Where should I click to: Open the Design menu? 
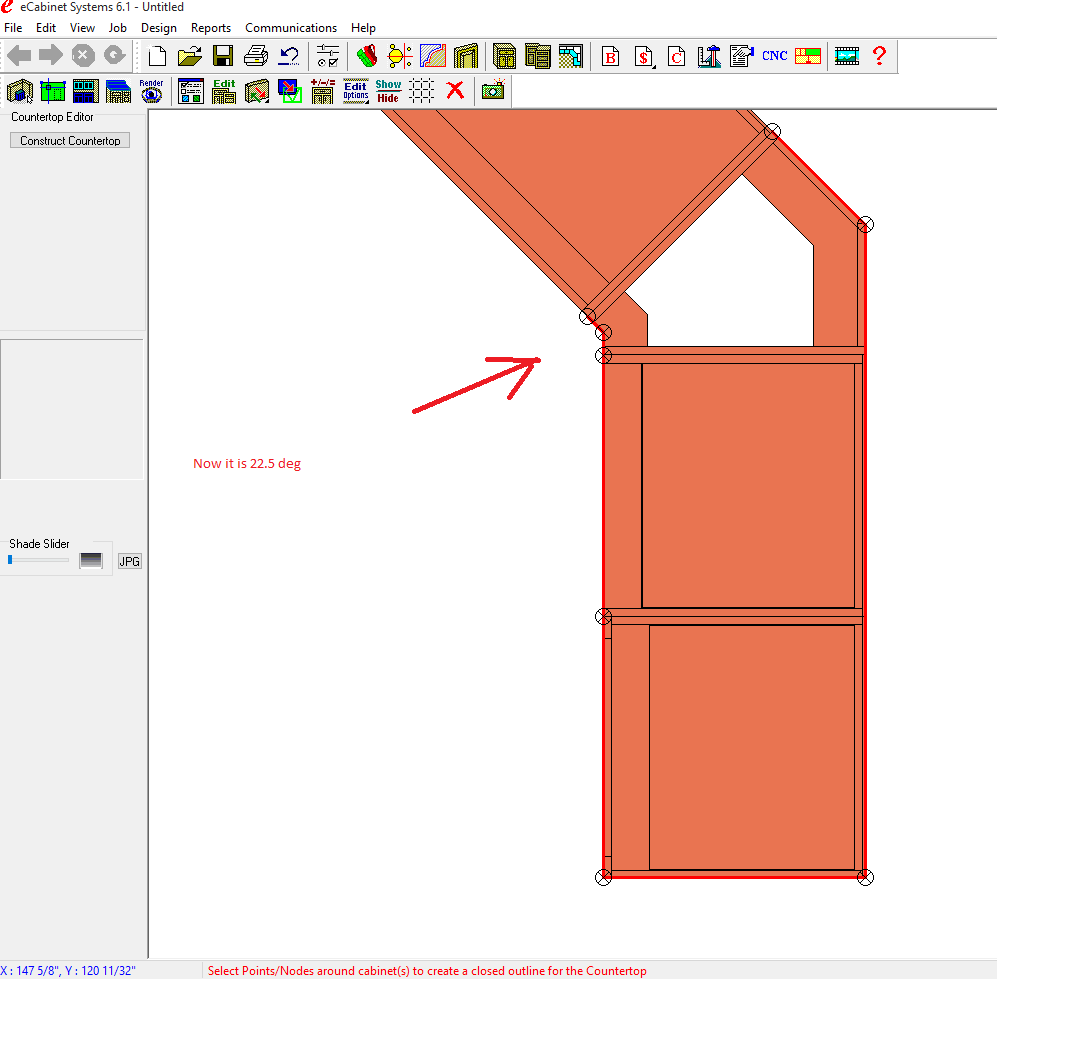click(158, 28)
